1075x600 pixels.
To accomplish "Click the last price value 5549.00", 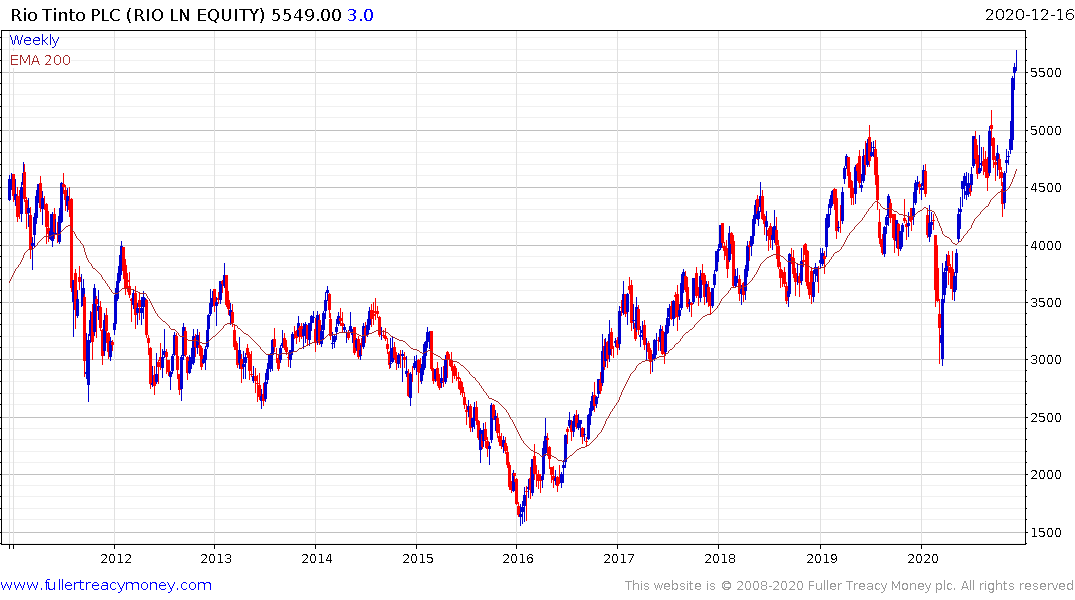I will [x=306, y=15].
